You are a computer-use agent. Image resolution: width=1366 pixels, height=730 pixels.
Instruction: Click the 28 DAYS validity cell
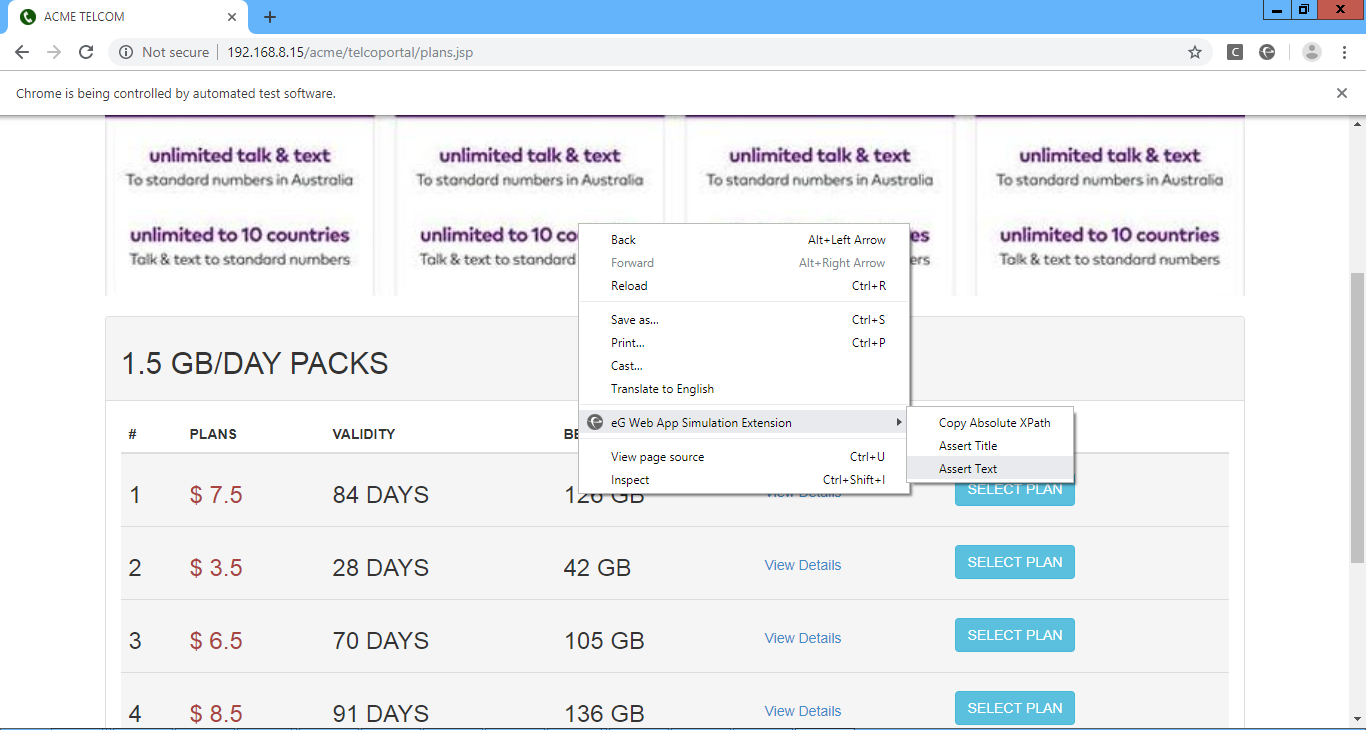381,568
